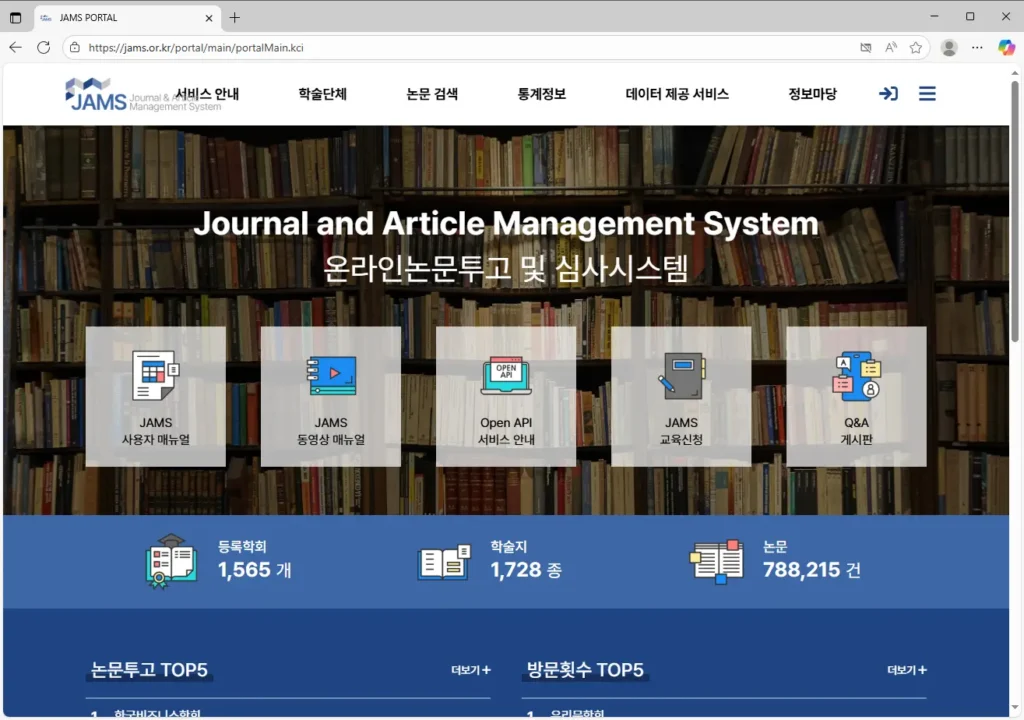Open the 학술단체 menu
The image size is (1024, 720).
coord(322,94)
